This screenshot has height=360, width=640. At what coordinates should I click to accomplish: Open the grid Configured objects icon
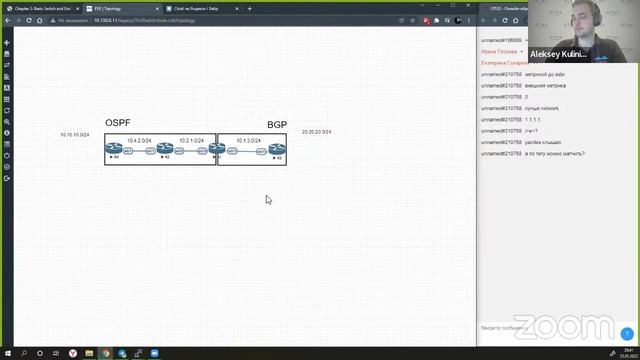tap(7, 99)
